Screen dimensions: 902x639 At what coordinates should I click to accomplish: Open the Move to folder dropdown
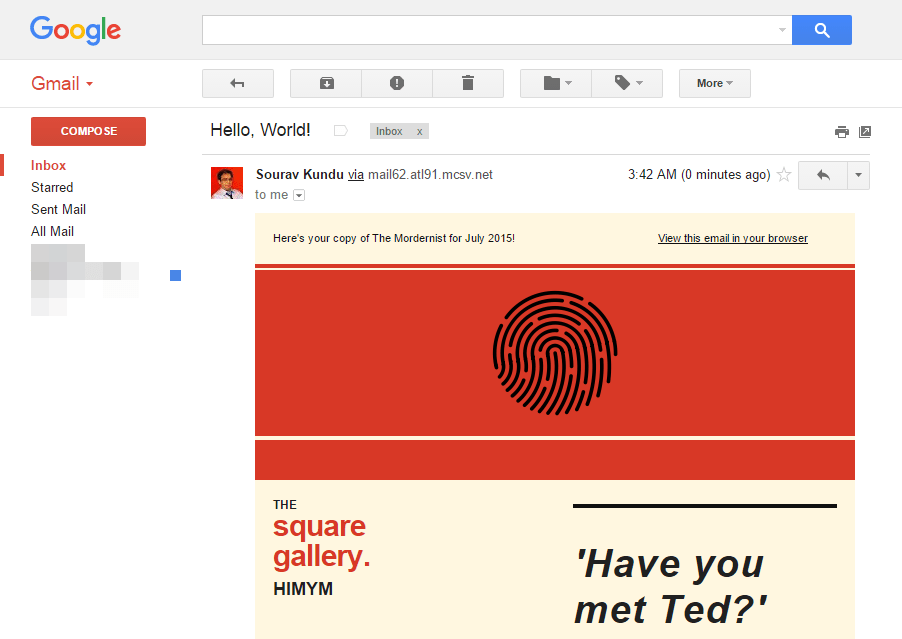pyautogui.click(x=556, y=83)
